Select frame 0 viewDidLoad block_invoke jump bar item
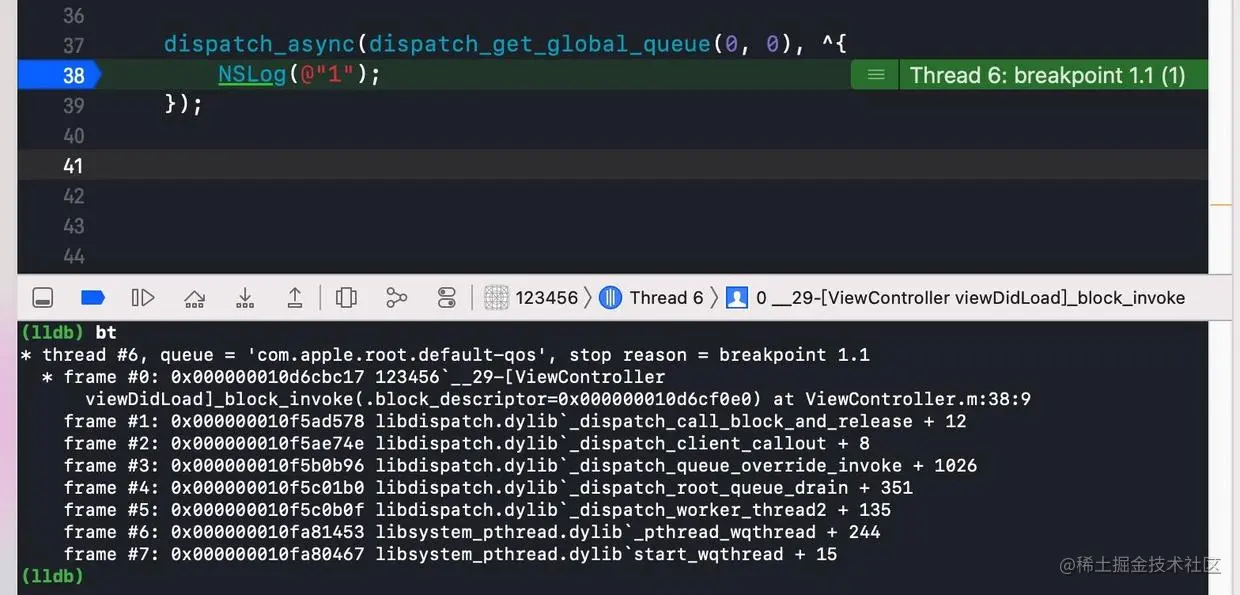The width and height of the screenshot is (1240, 595). pyautogui.click(x=955, y=297)
